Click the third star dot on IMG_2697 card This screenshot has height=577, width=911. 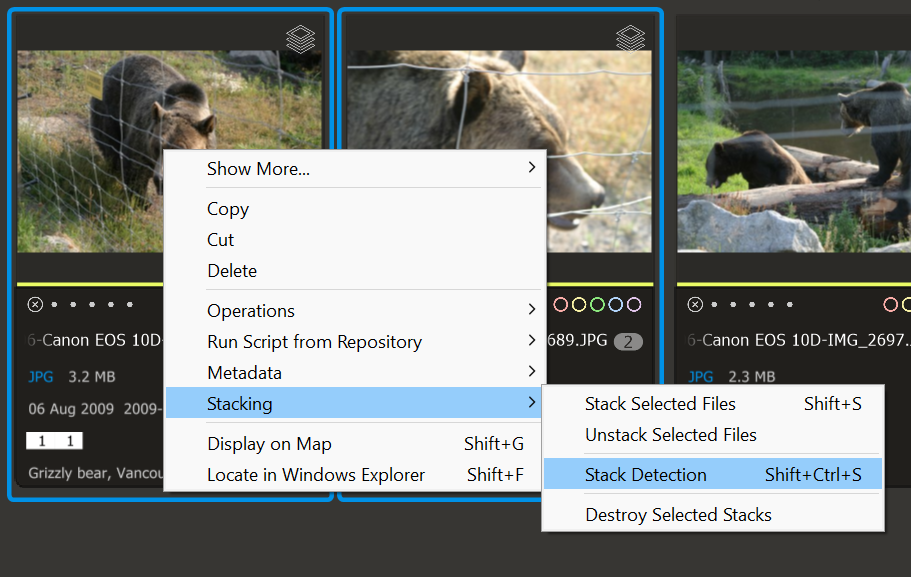752,304
